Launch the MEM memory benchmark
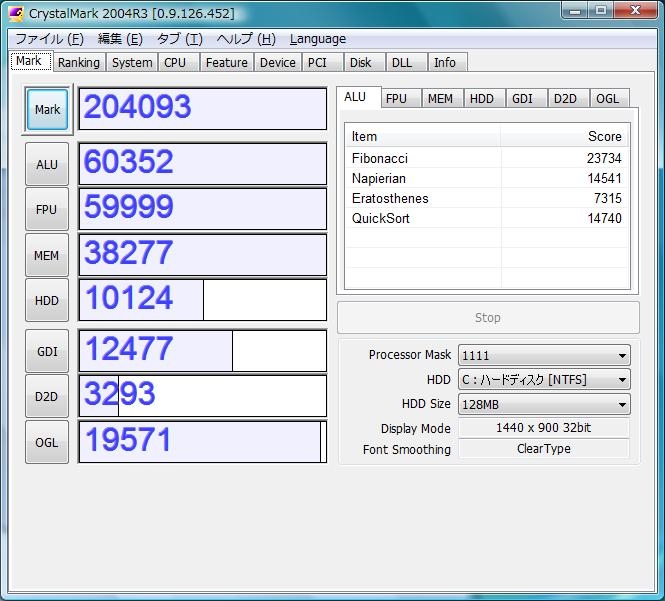This screenshot has width=665, height=601. (47, 256)
